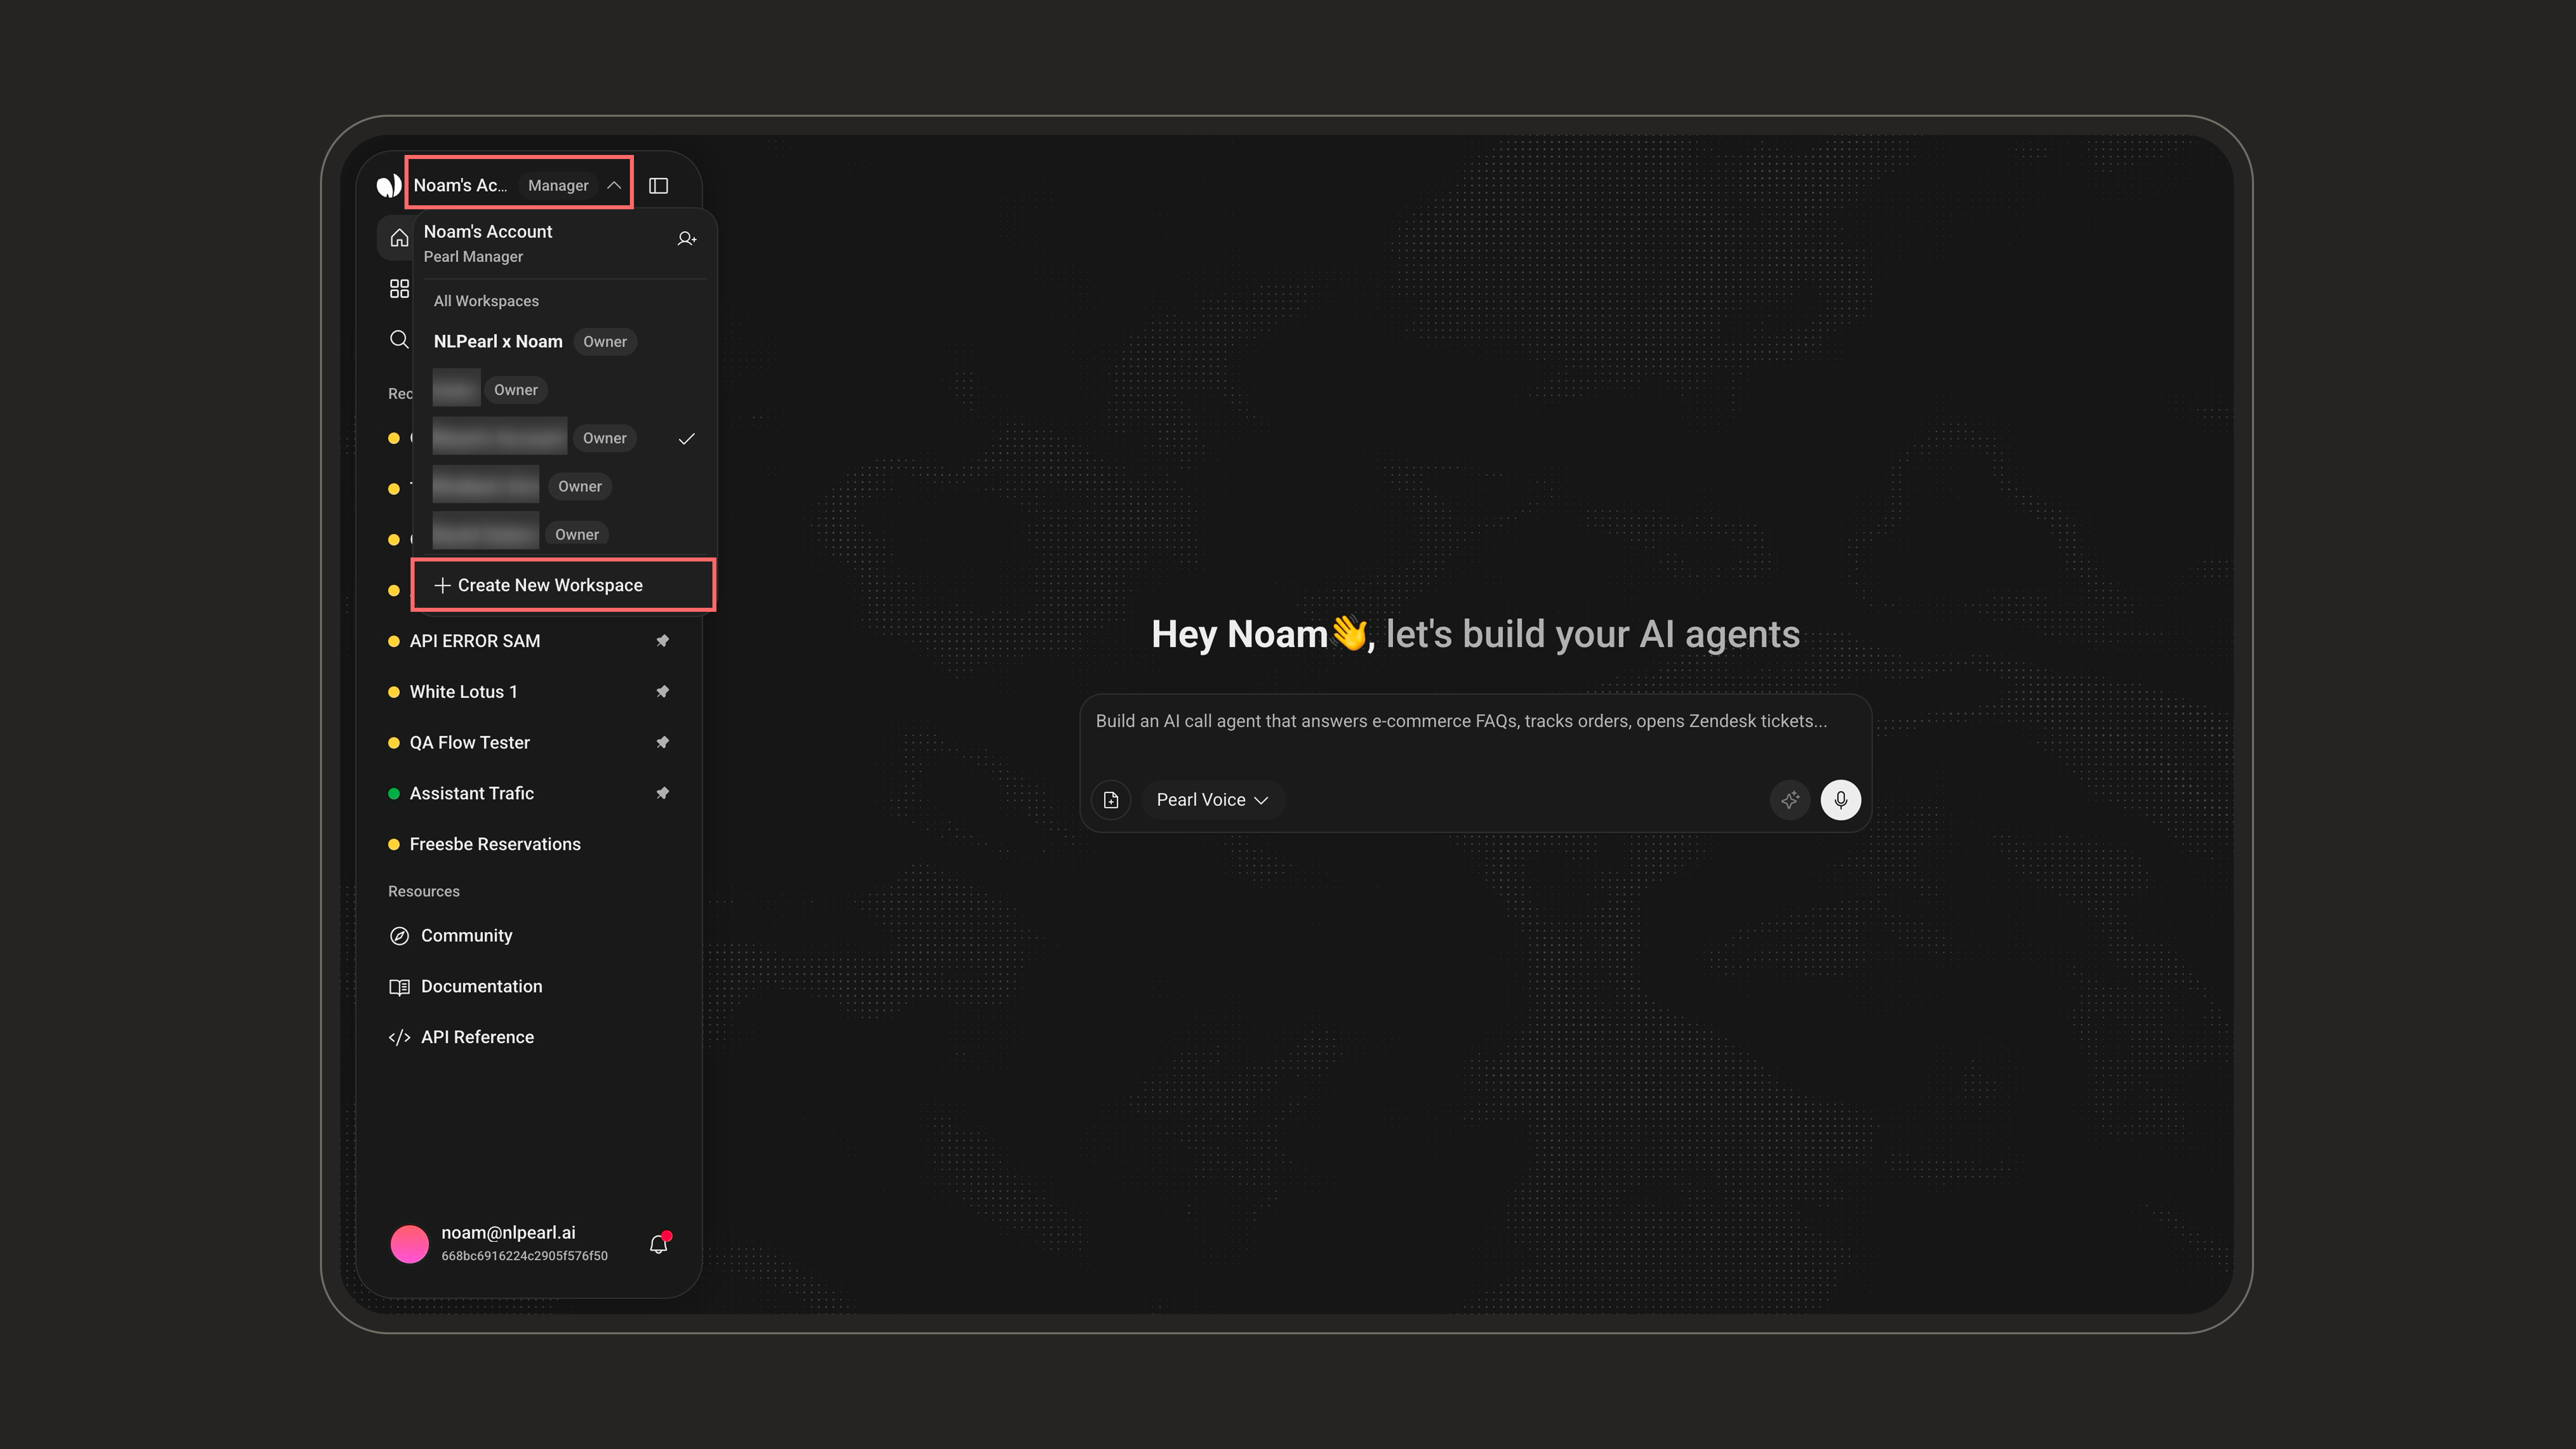
Task: Click the API Reference code icon
Action: (399, 1038)
